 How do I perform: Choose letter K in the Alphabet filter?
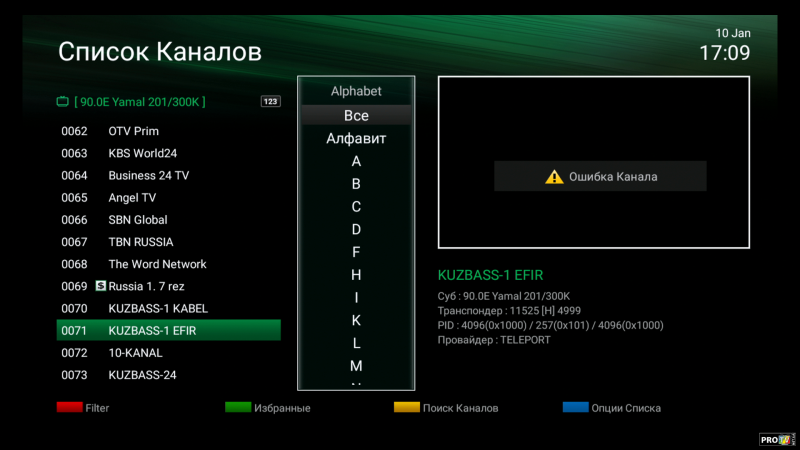[x=356, y=321]
